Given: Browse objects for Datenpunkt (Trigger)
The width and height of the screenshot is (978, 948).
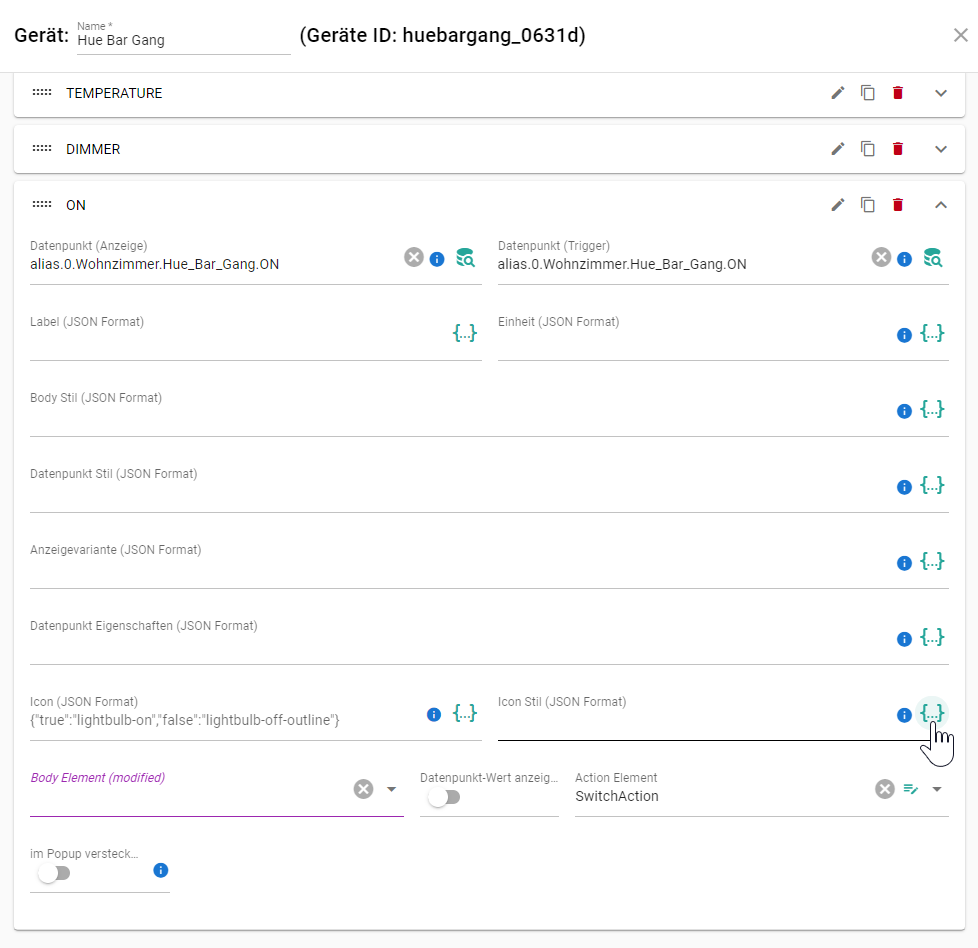Looking at the screenshot, I should tap(932, 258).
